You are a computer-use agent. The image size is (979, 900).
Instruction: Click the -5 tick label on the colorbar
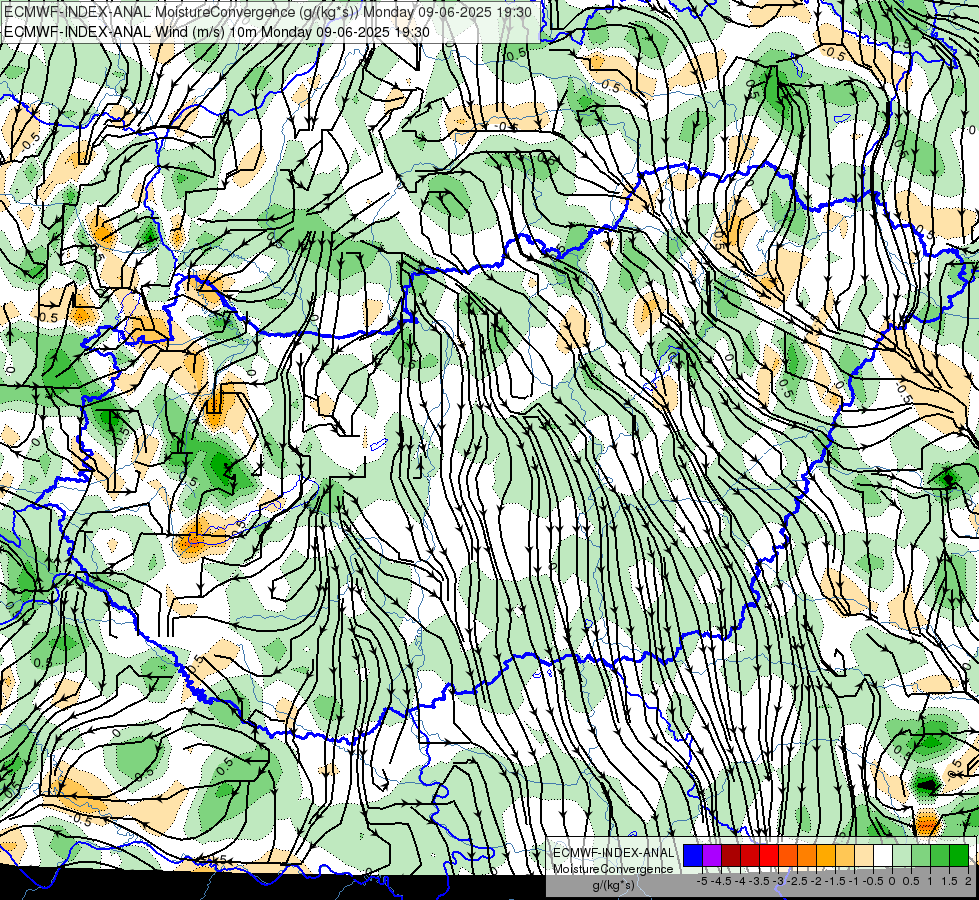[702, 881]
